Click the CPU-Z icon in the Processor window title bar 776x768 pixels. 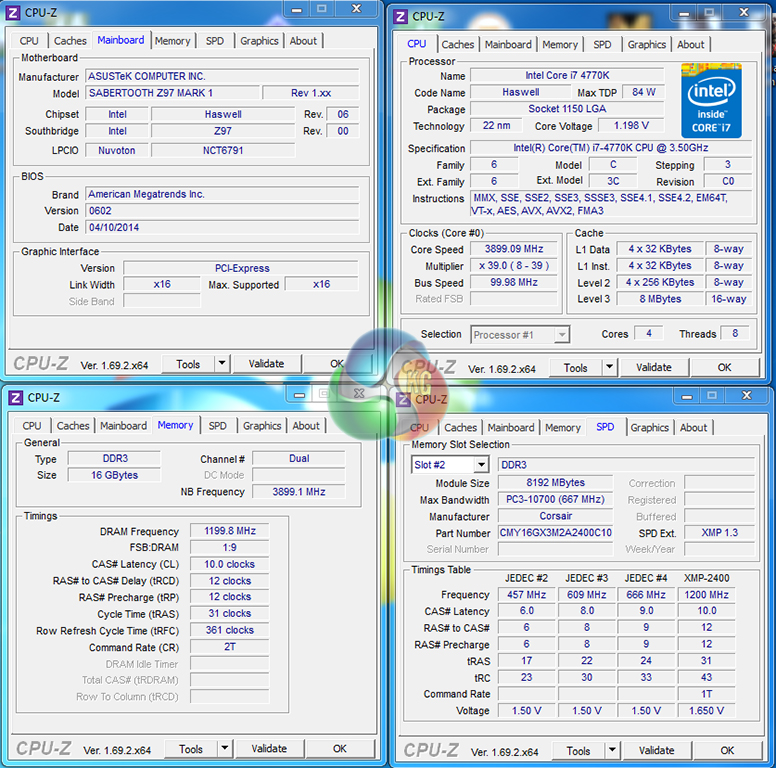click(401, 16)
